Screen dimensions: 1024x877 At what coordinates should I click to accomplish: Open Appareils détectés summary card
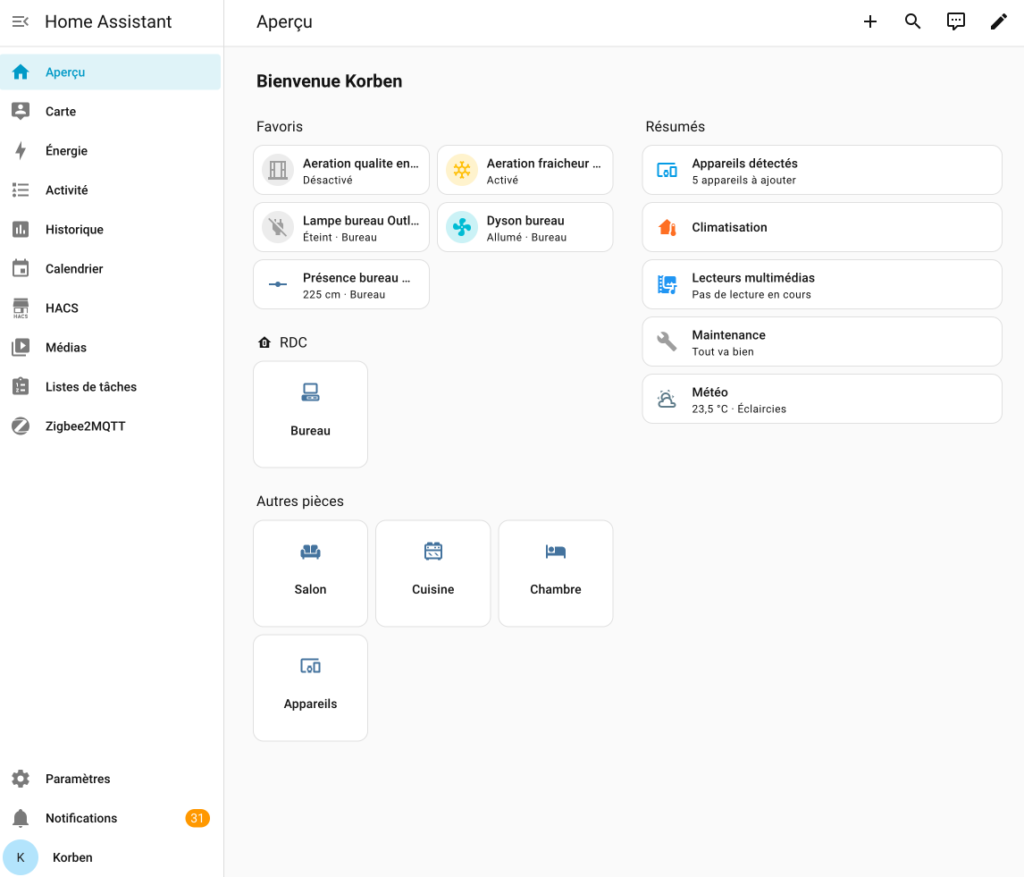tap(822, 170)
